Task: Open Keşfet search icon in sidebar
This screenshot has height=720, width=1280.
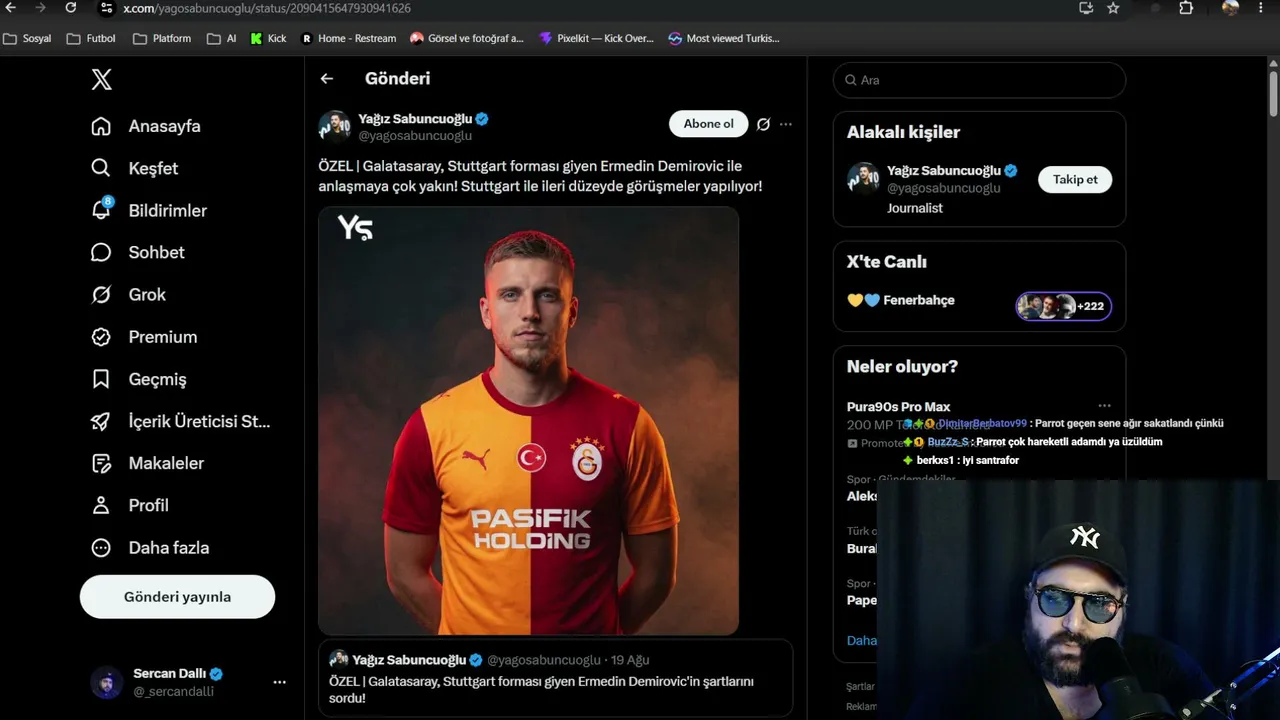Action: 101,168
